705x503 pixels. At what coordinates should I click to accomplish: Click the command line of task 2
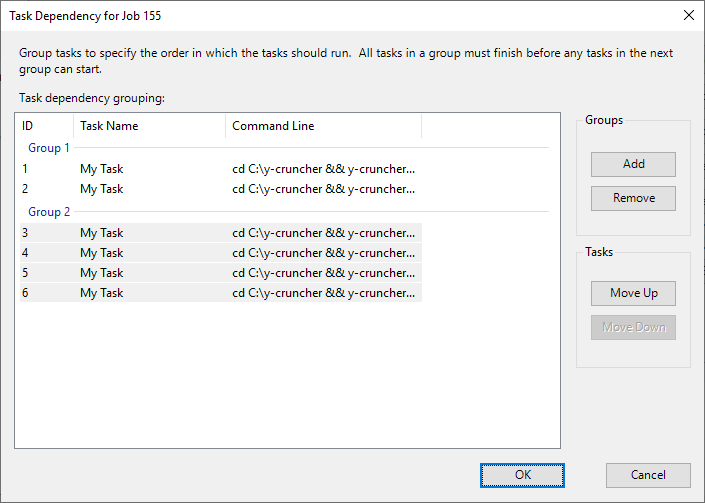click(x=323, y=189)
